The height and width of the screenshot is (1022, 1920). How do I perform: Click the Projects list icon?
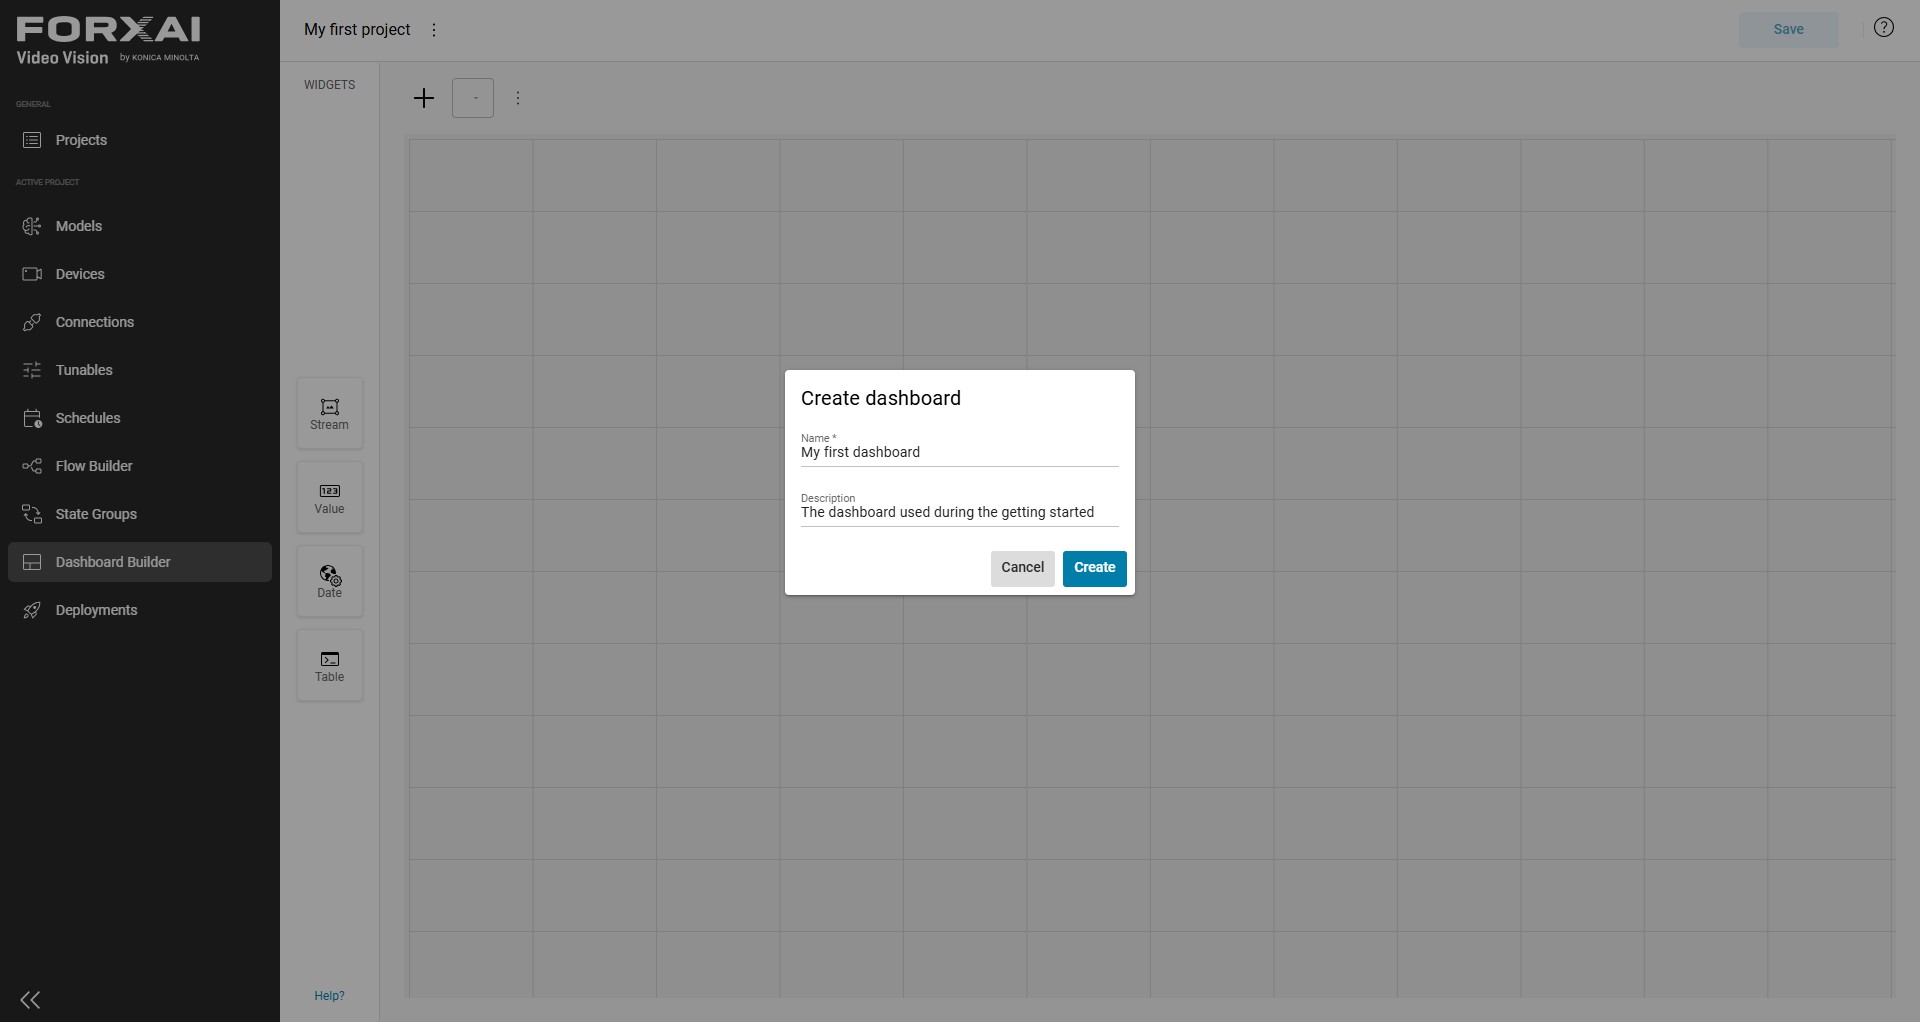click(32, 140)
